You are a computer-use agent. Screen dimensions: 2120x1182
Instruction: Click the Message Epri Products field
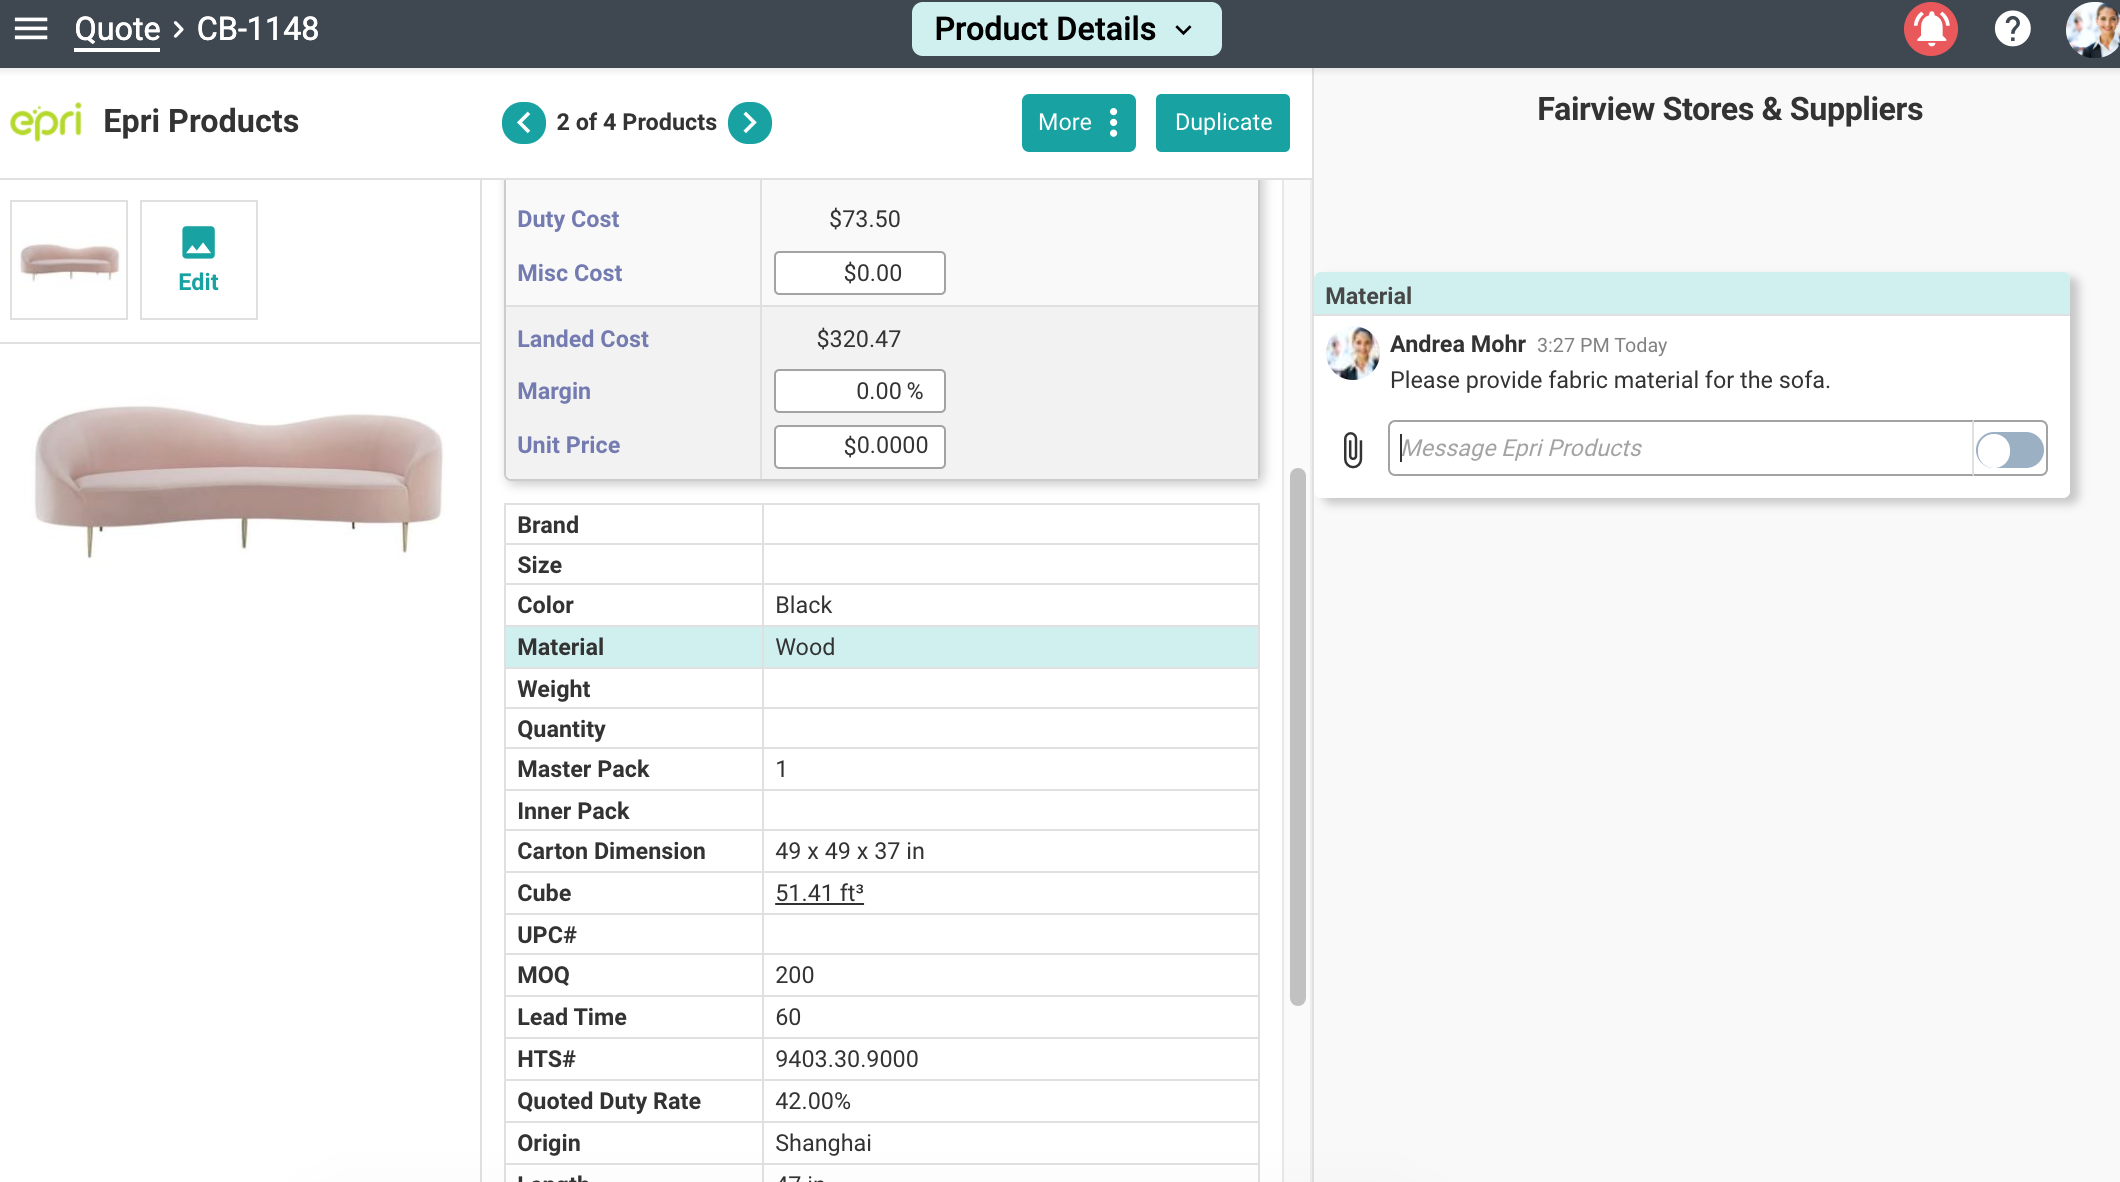[x=1680, y=449]
